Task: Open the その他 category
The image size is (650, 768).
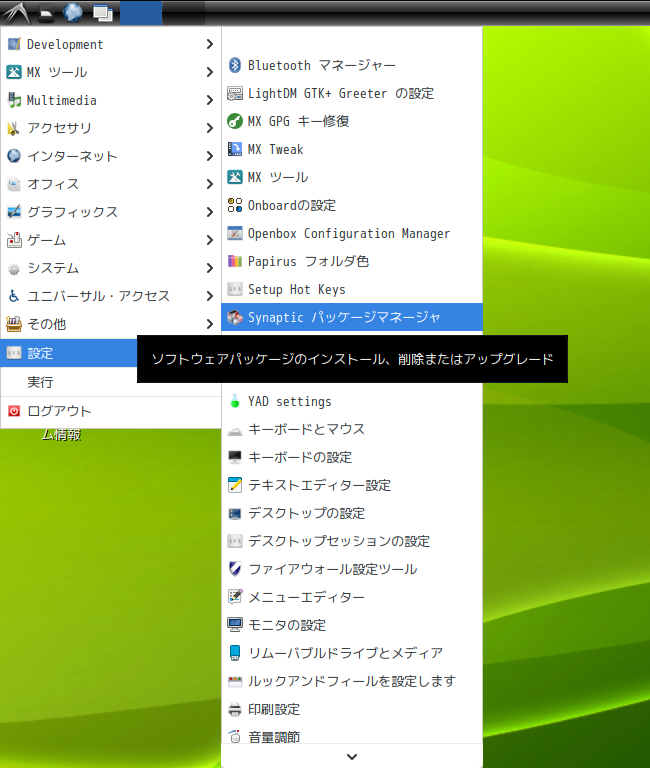Action: point(111,324)
